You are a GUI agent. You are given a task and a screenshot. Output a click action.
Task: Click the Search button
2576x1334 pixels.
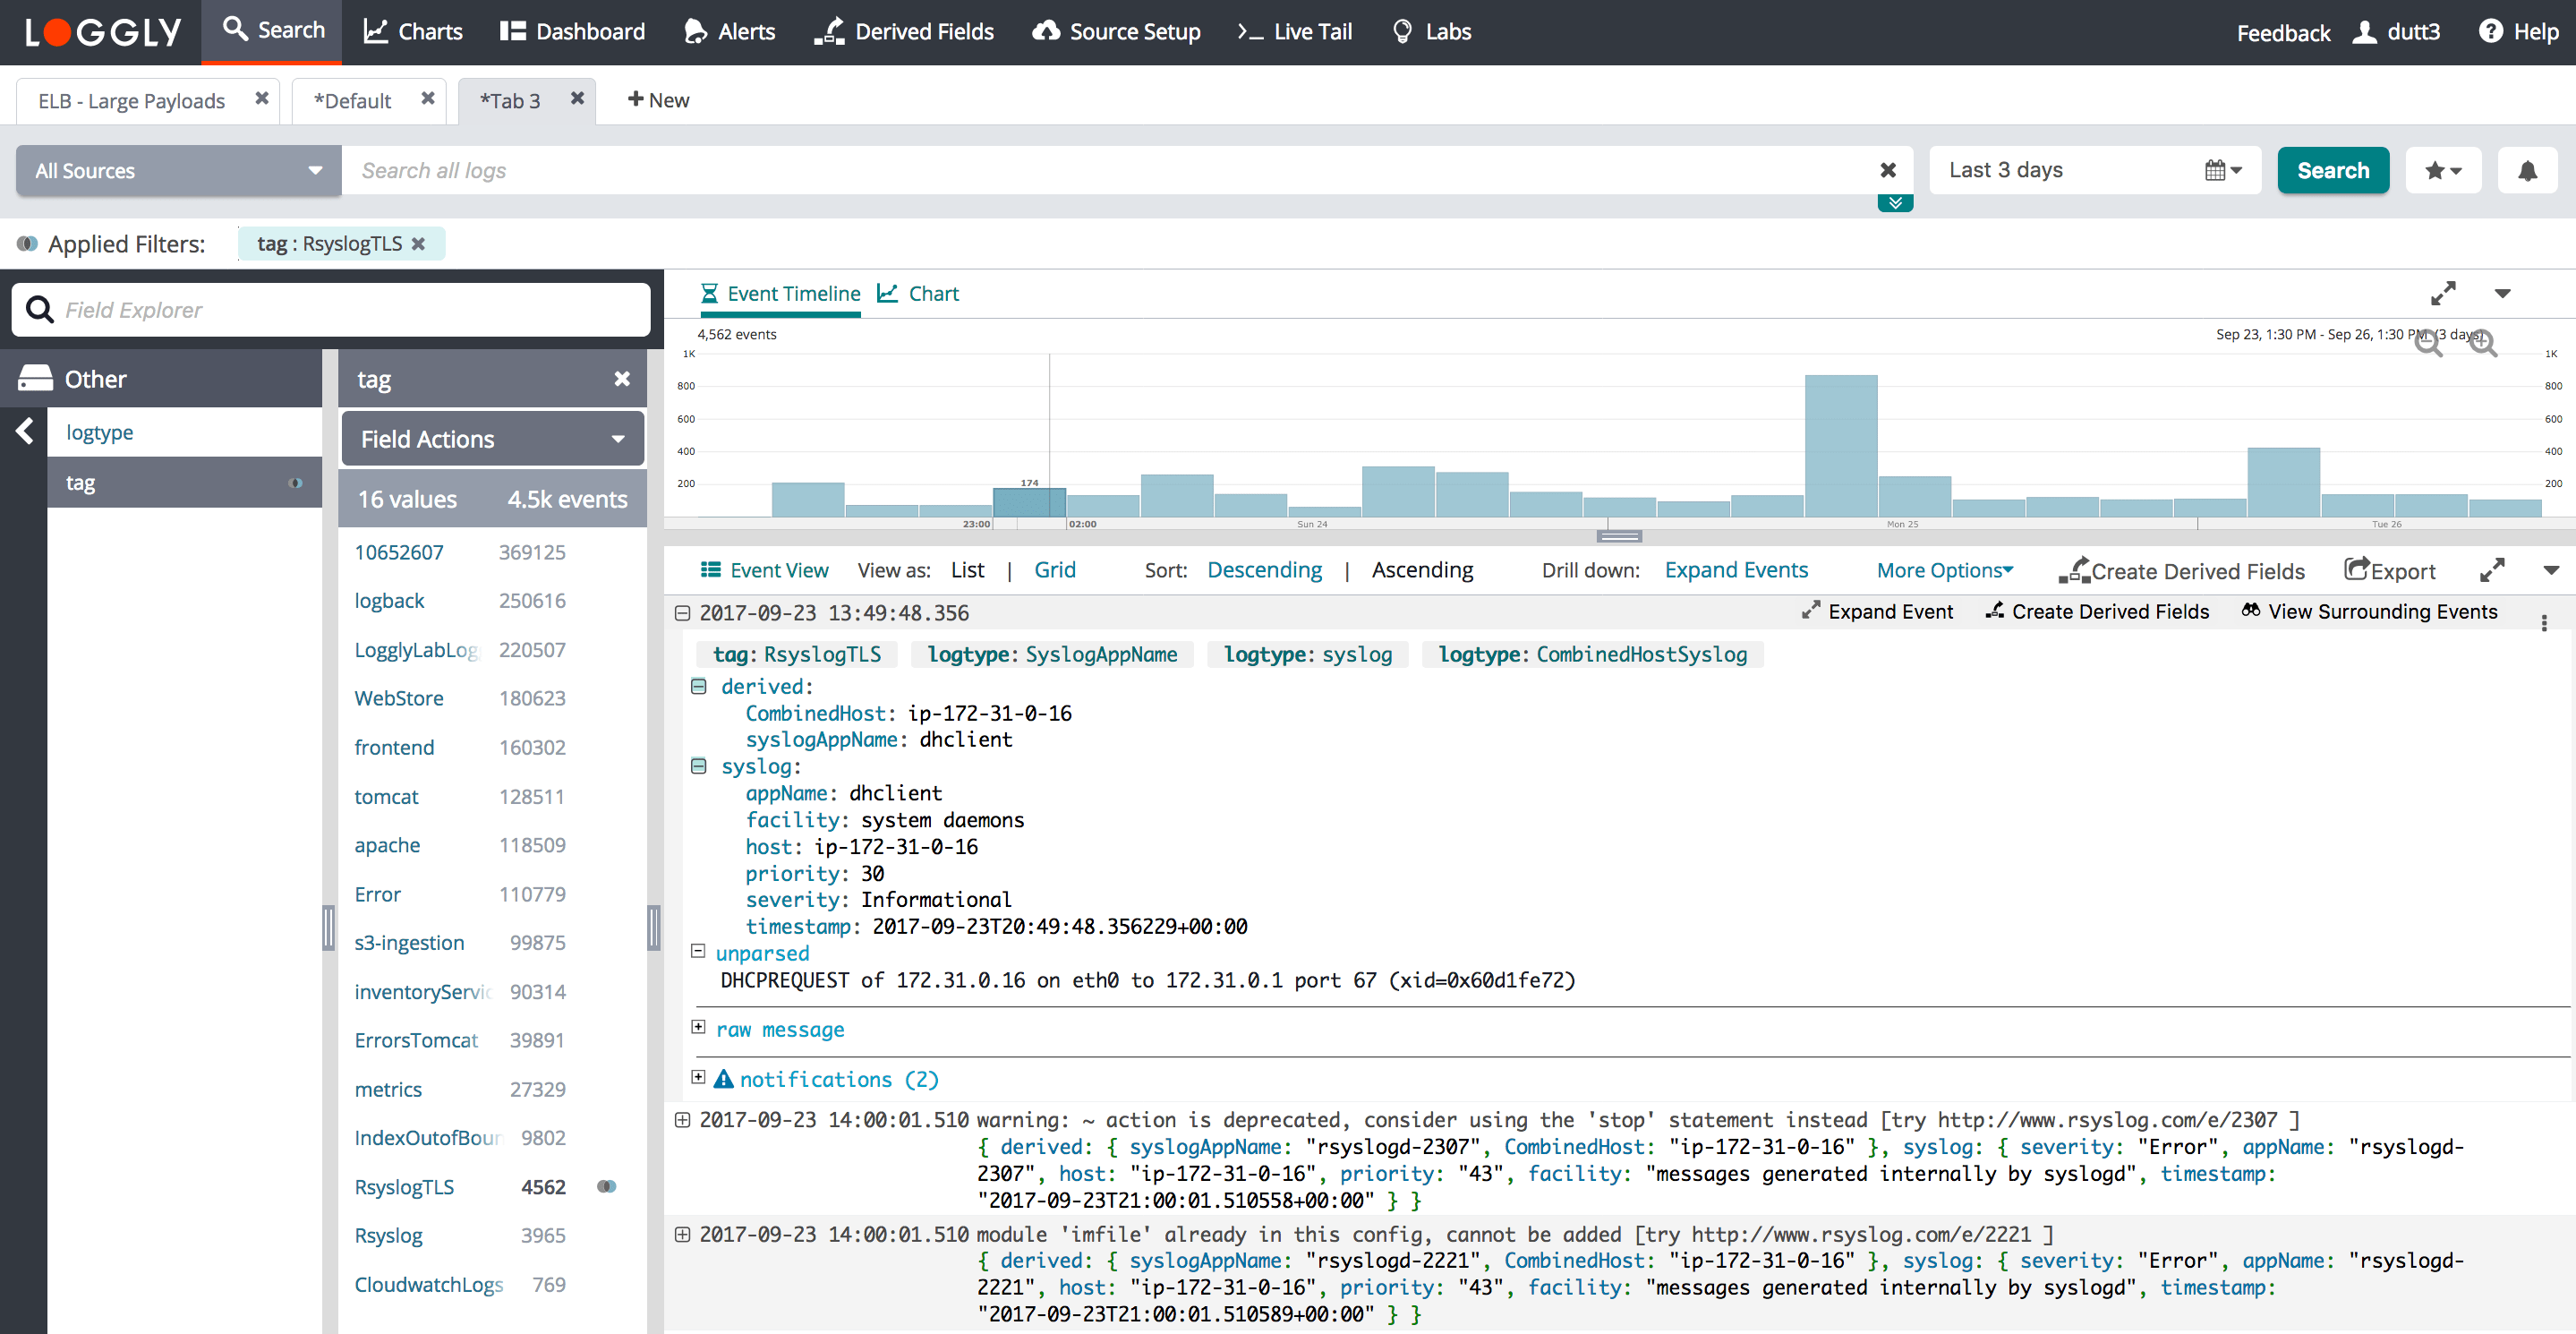[2330, 168]
